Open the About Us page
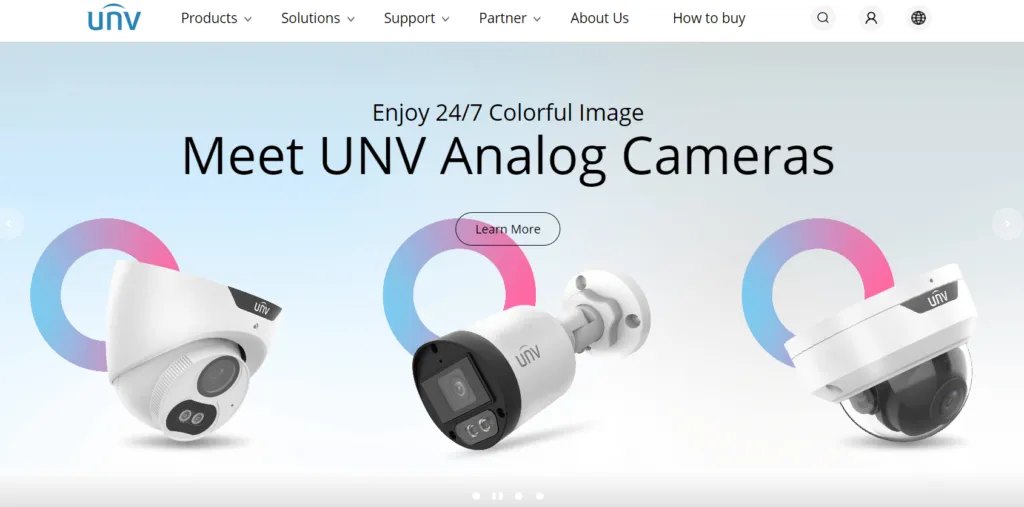Viewport: 1024px width, 507px height. pos(600,18)
